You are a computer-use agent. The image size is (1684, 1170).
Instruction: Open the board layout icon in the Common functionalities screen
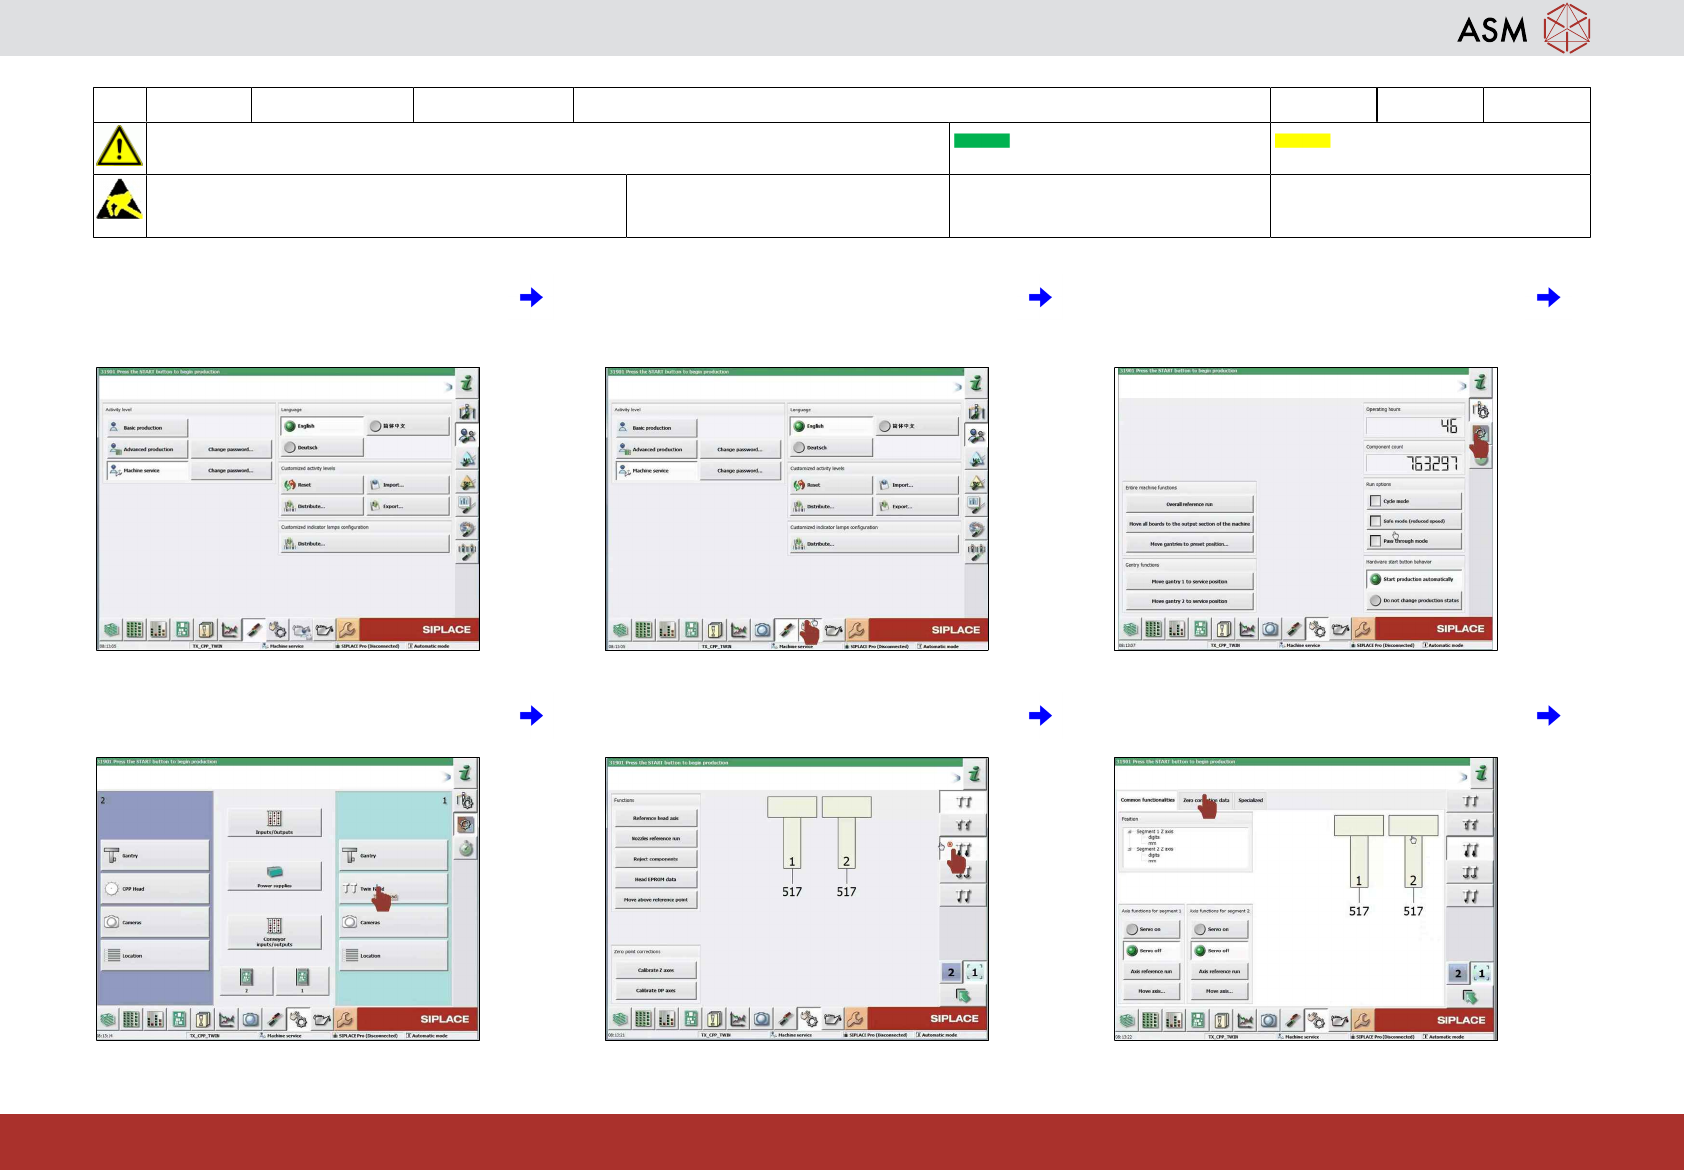1198,1020
